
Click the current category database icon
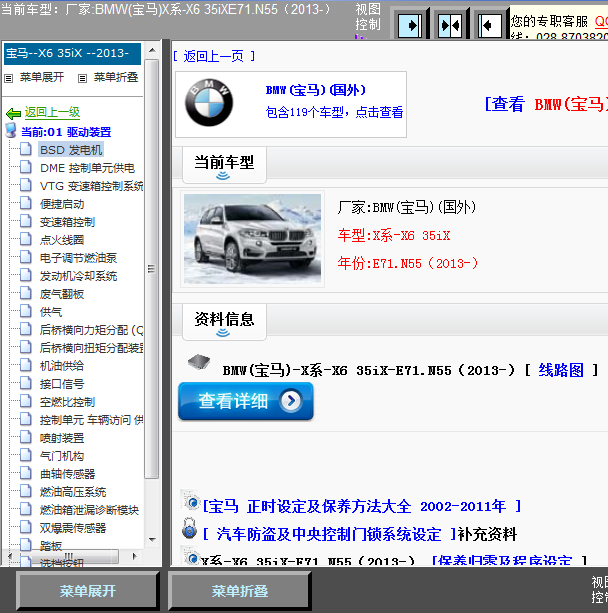(11, 131)
